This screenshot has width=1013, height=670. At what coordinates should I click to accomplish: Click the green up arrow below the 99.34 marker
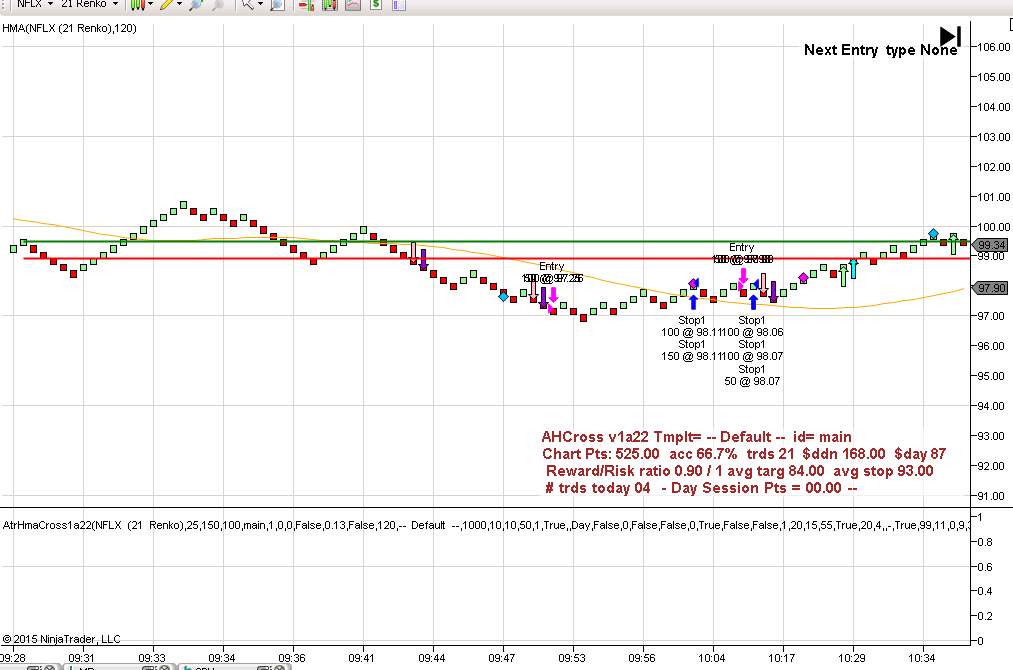[x=953, y=245]
